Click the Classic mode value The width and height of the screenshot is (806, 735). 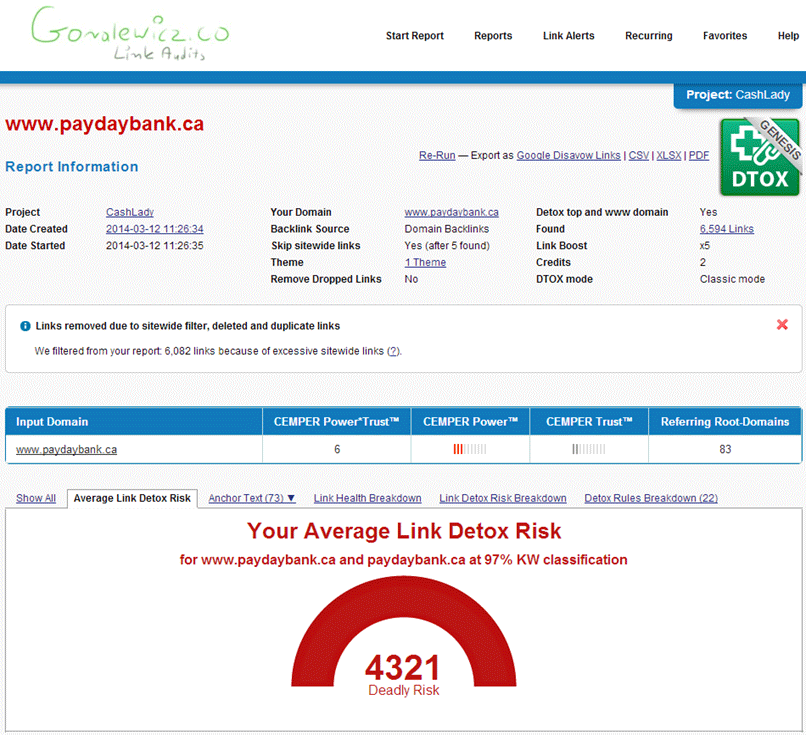(x=732, y=279)
